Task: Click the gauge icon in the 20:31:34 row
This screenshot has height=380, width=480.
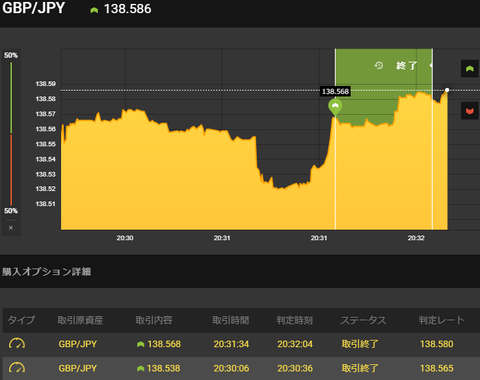Action: coord(17,343)
